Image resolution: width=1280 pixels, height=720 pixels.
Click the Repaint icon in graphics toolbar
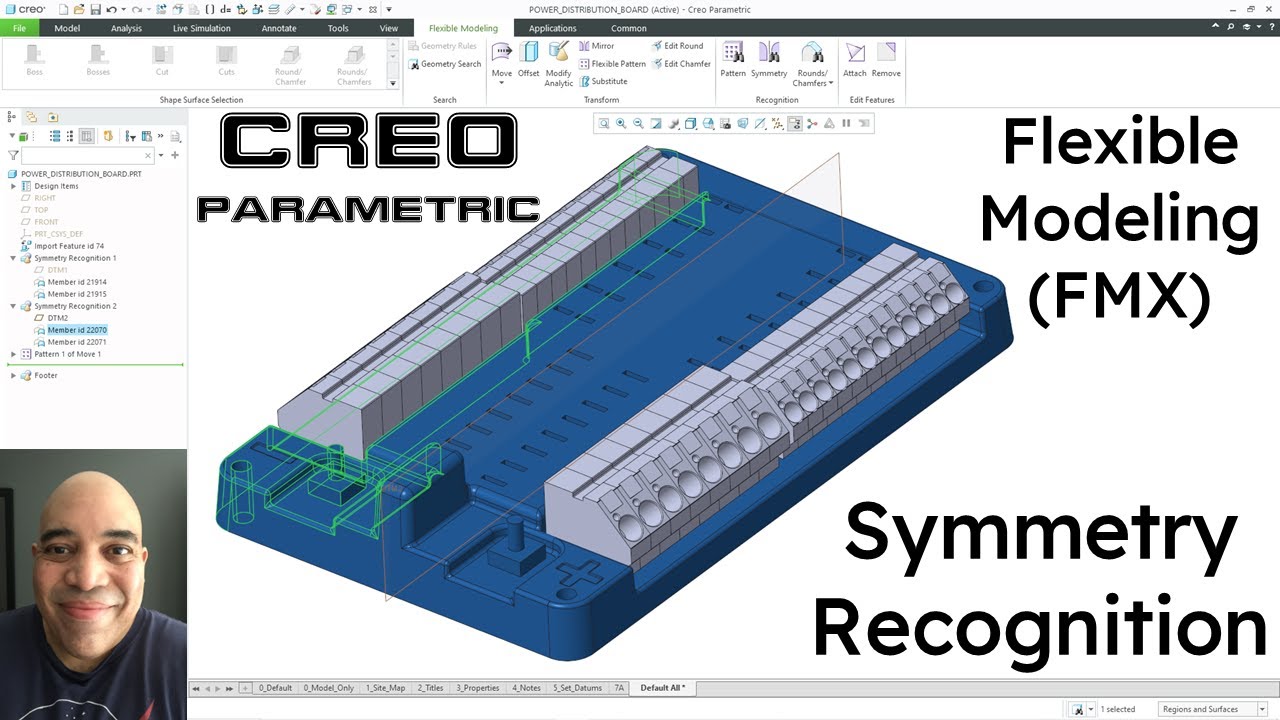tap(656, 124)
